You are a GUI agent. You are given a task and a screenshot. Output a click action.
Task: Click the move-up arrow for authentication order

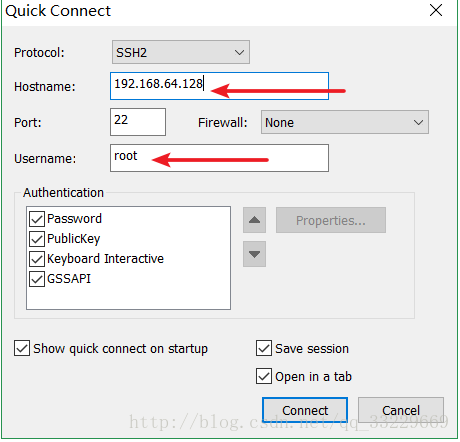pyautogui.click(x=254, y=220)
